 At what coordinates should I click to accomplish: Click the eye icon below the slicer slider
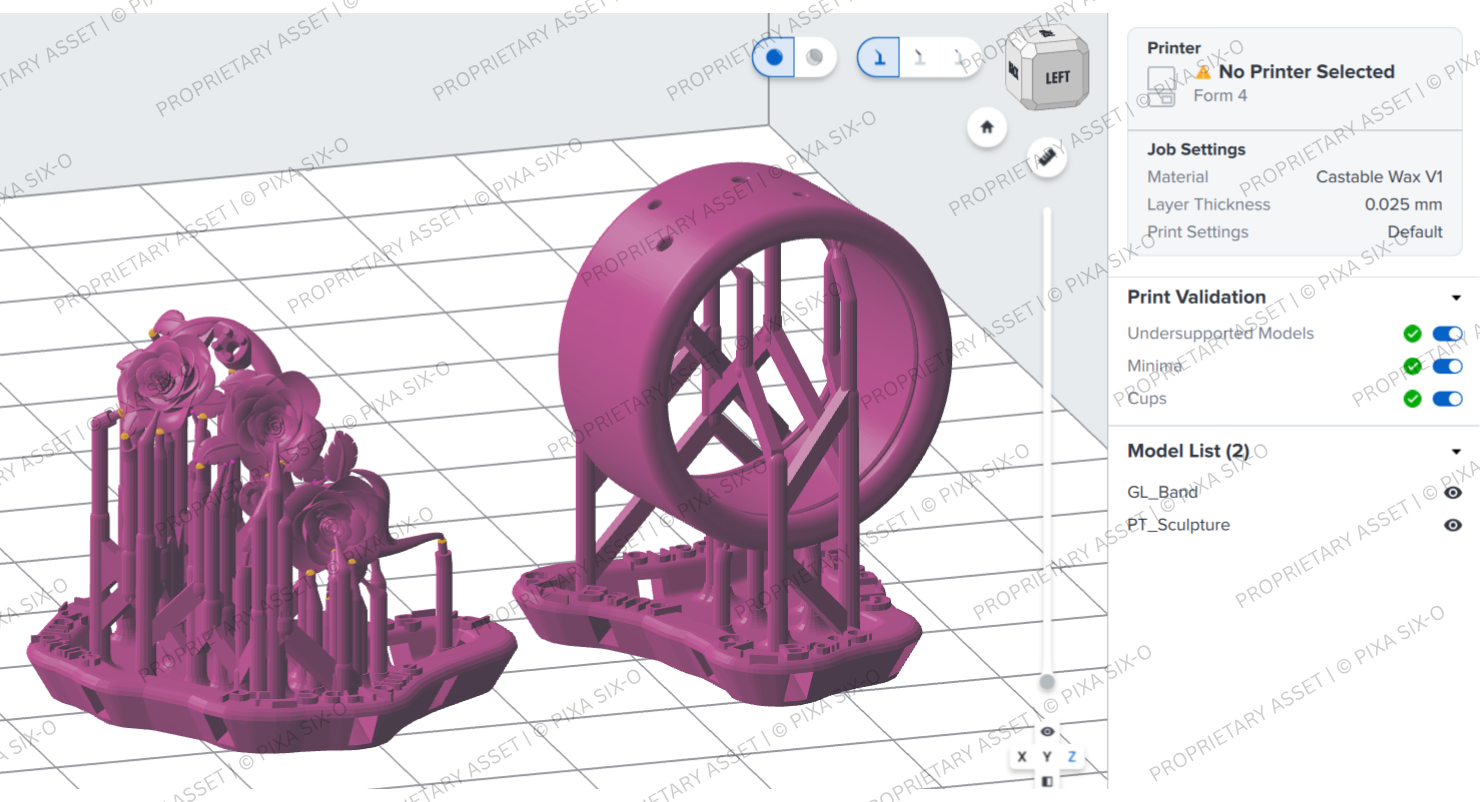(1047, 732)
